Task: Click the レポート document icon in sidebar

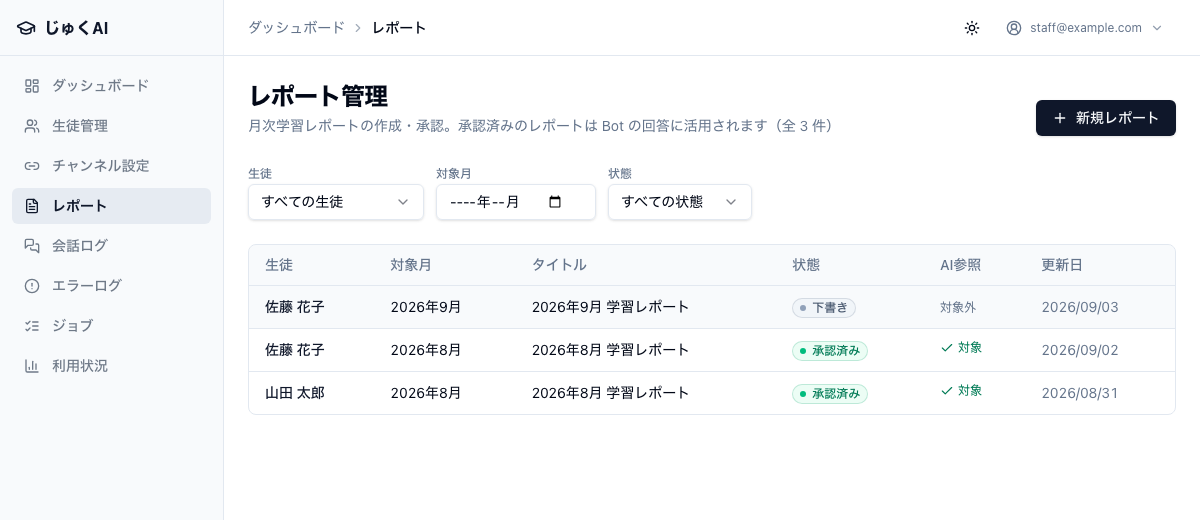Action: click(x=32, y=206)
